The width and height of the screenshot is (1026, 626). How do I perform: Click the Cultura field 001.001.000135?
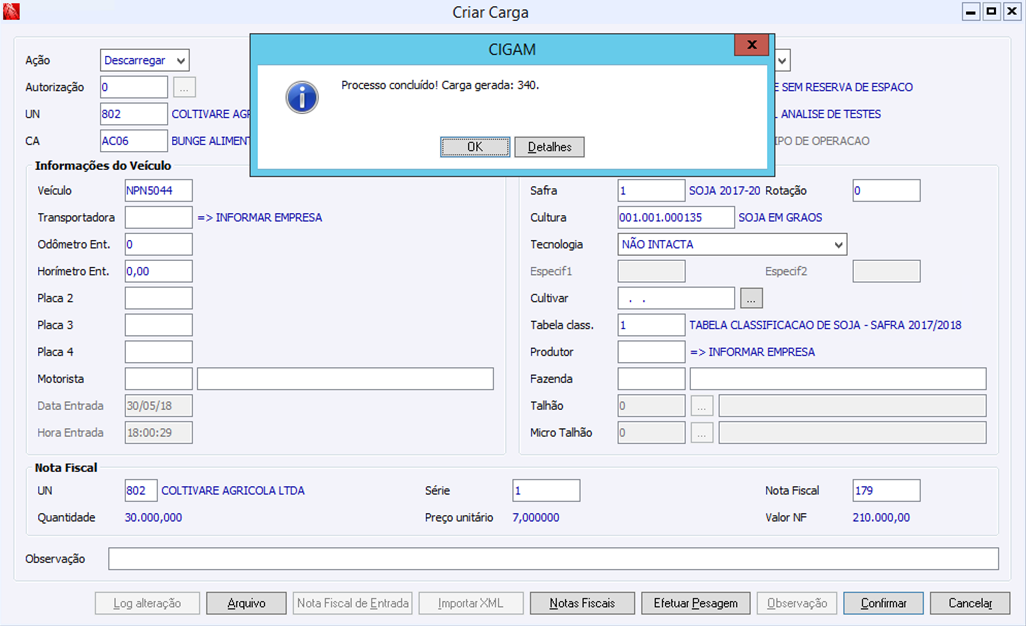(x=677, y=217)
